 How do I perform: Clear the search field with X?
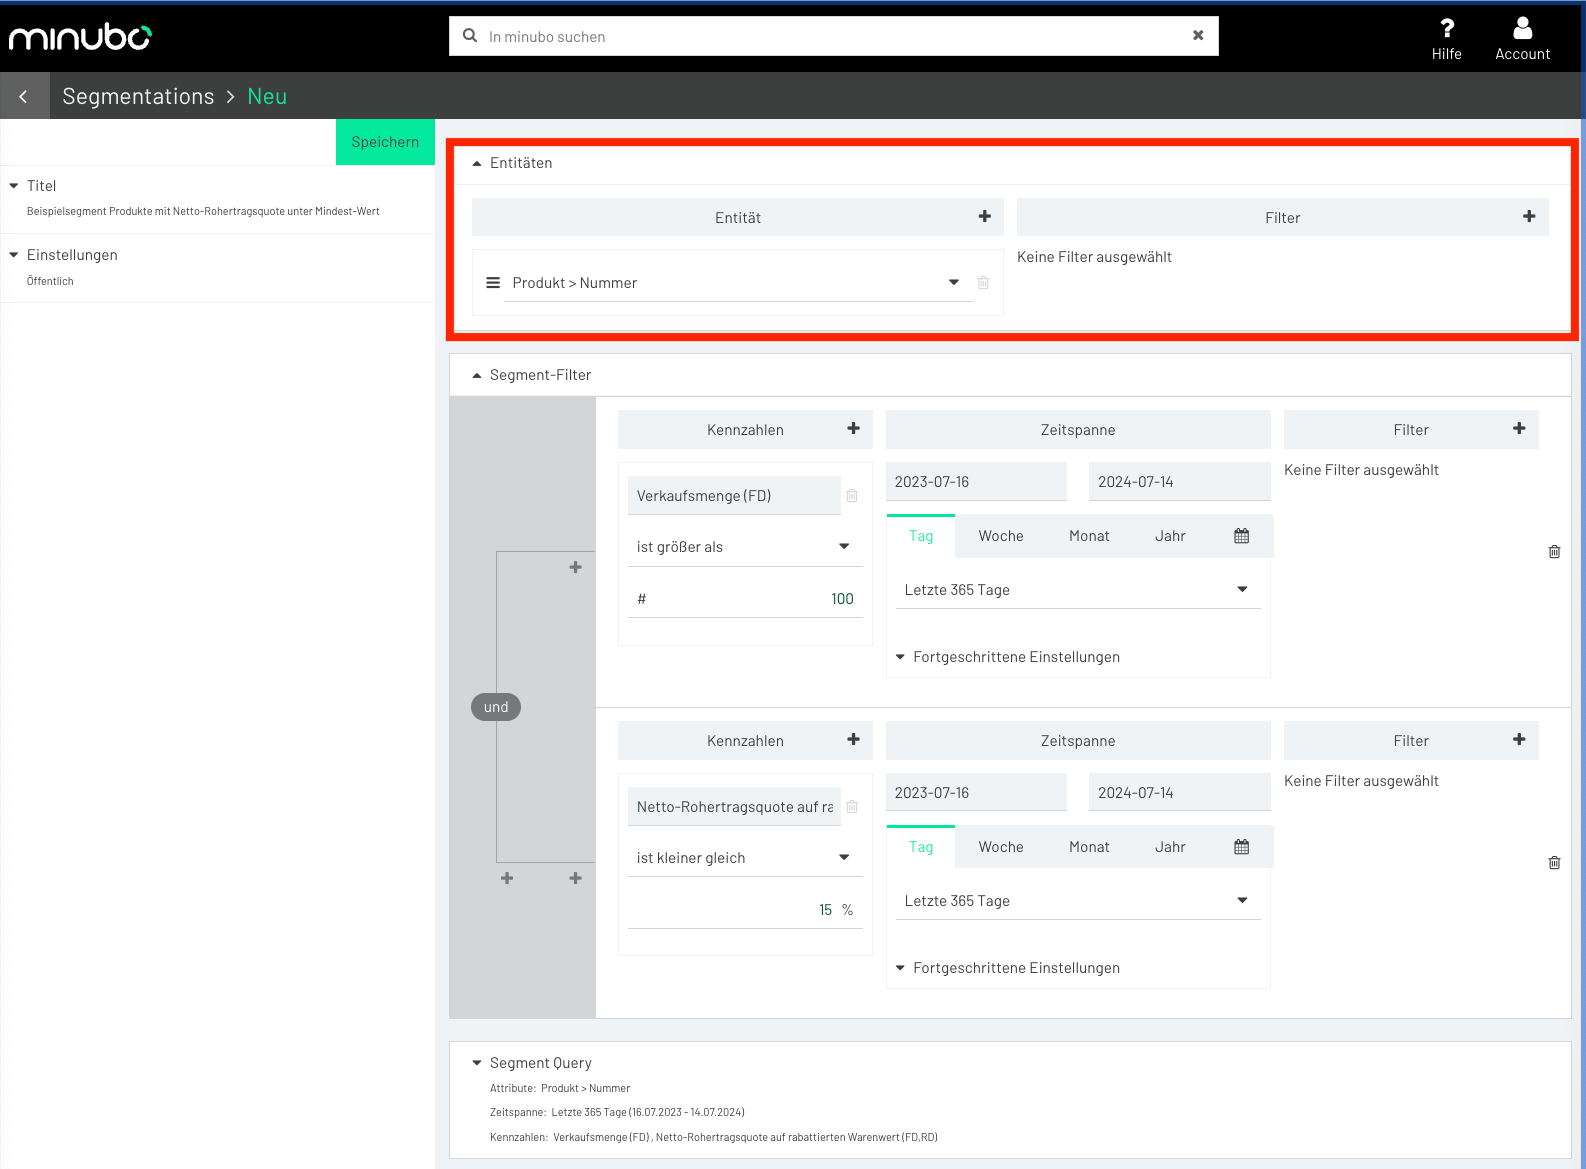[x=1198, y=35]
